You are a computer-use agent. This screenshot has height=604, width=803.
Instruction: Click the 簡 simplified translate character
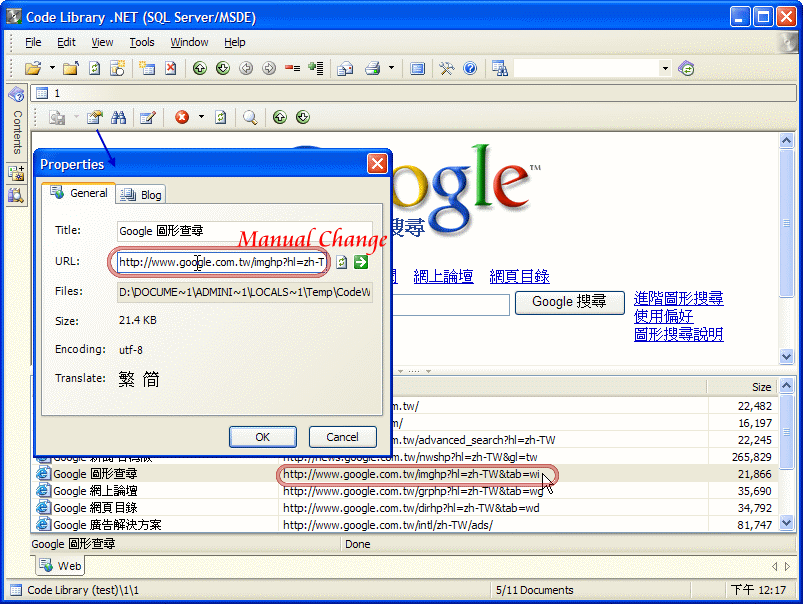(x=151, y=379)
